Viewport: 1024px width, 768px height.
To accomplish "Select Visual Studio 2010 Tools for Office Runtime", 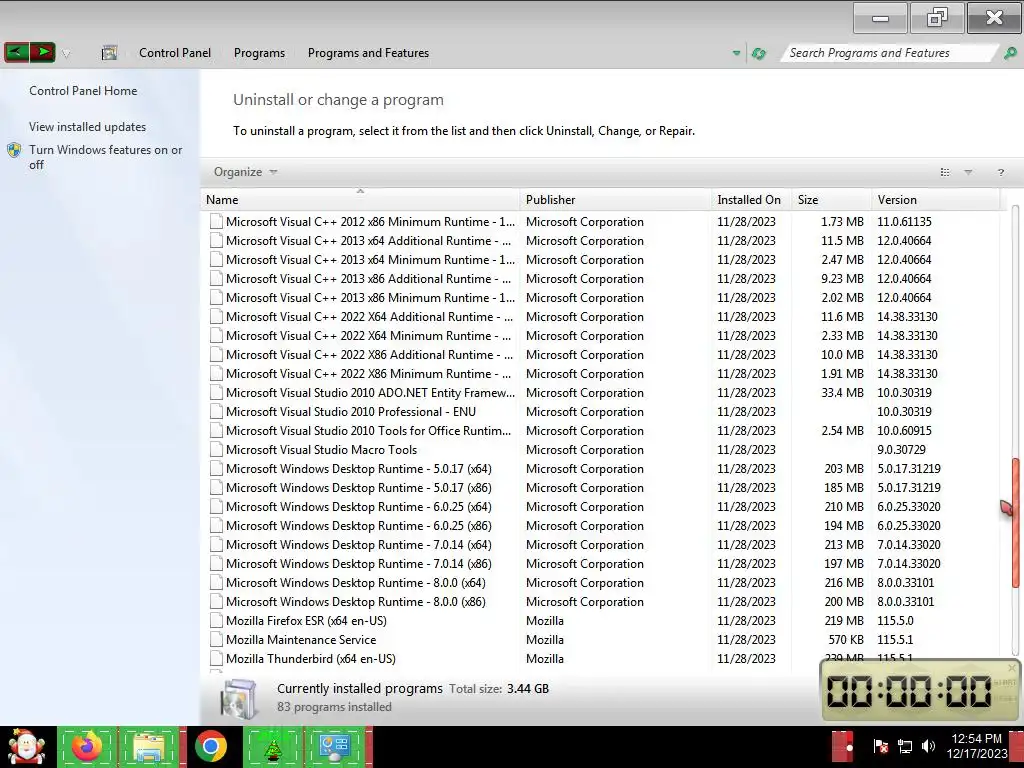I will [604, 431].
